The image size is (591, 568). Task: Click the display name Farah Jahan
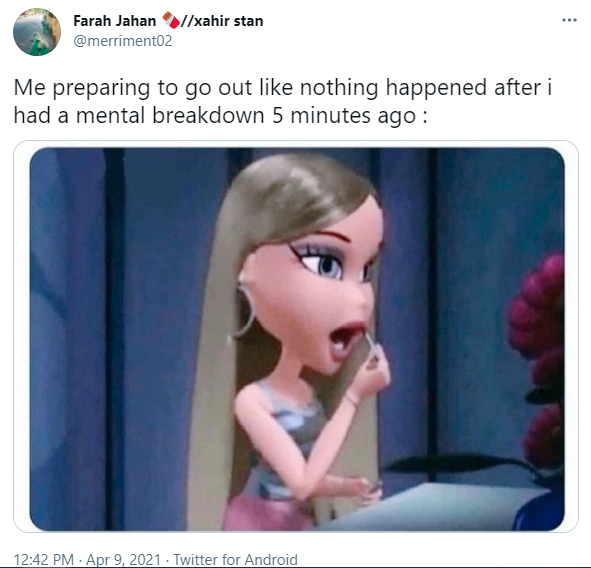point(115,21)
